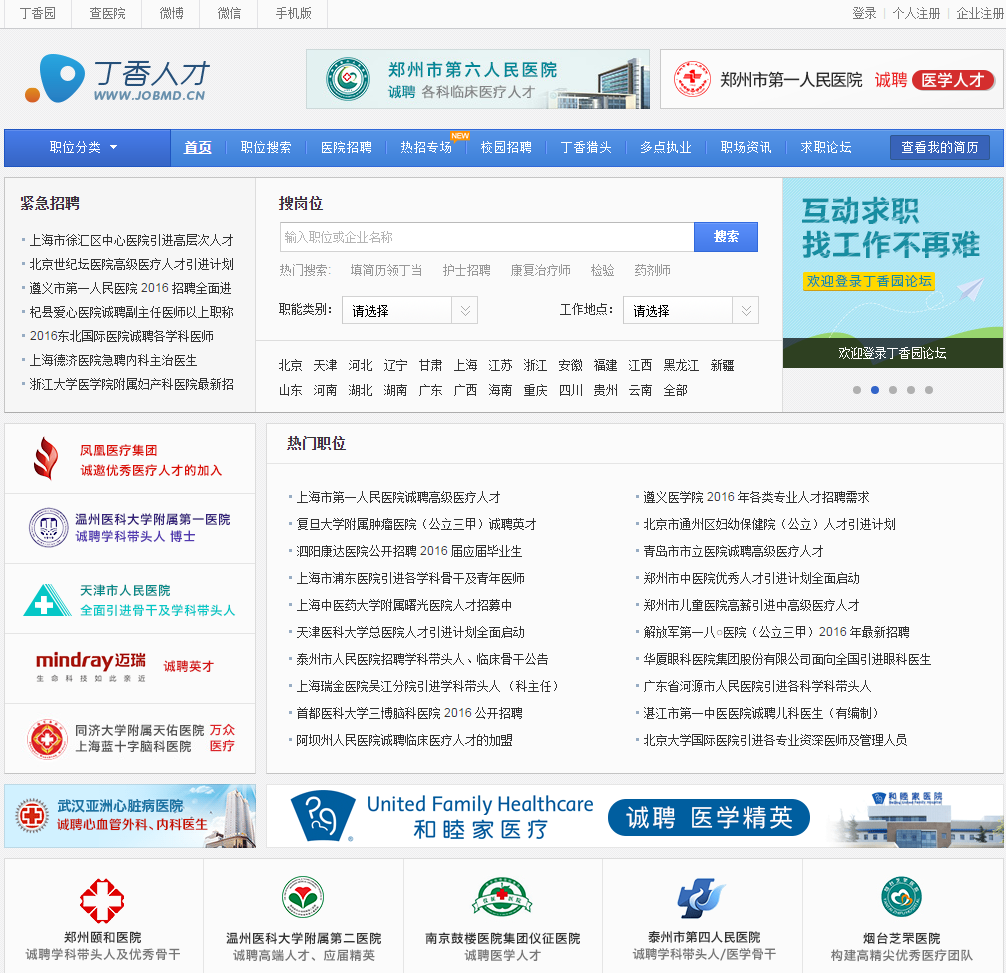Open the 手机版 top link
Screen dimensions: 1006x973
(293, 13)
